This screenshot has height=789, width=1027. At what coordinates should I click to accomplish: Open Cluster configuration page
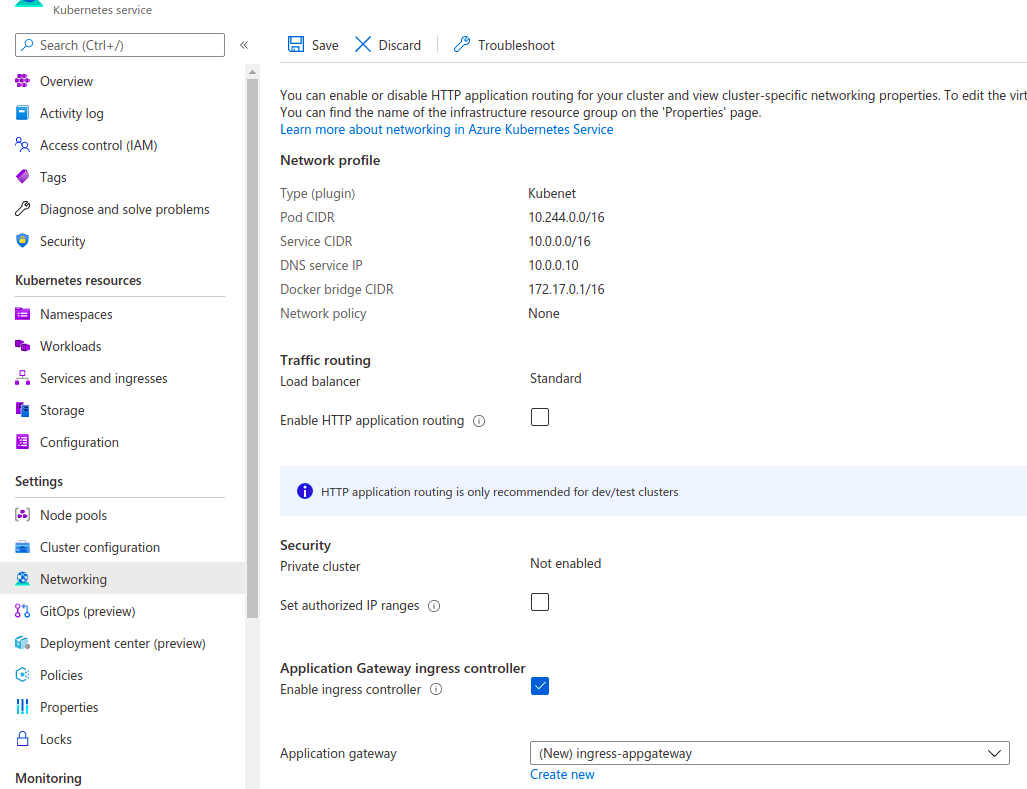click(100, 547)
